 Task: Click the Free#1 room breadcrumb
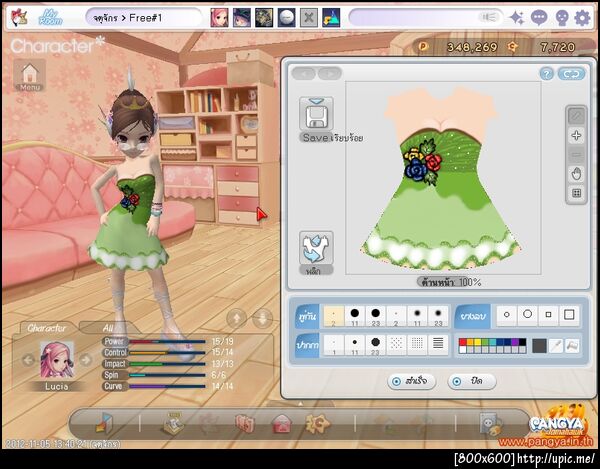coord(146,18)
